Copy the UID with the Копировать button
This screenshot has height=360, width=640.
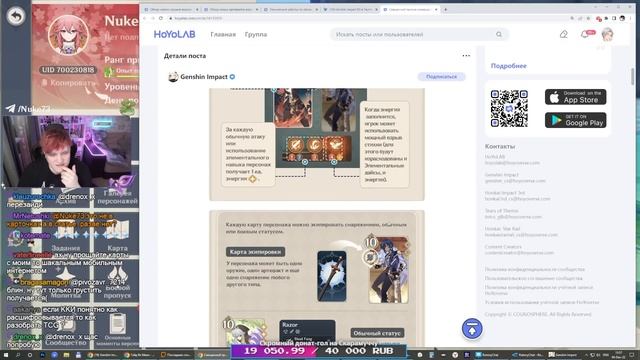pyautogui.click(x=69, y=83)
